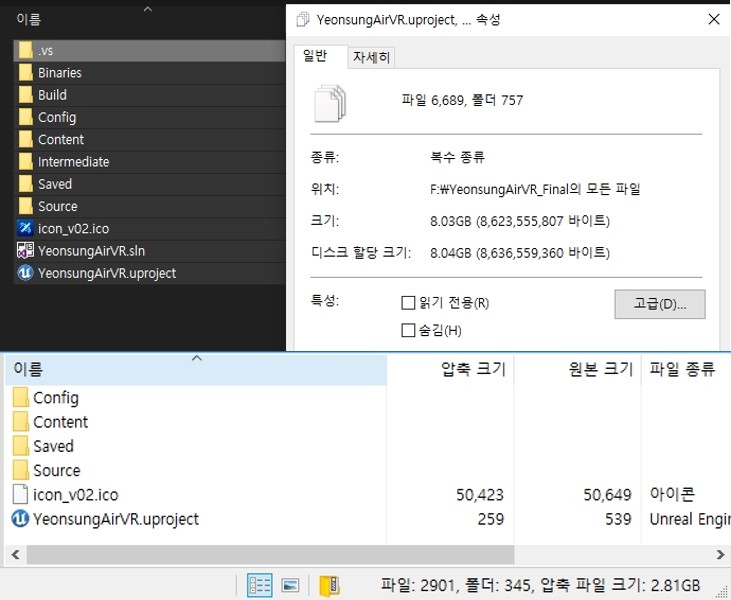Click the blank file icon of icon_v02.ico in archive
Image resolution: width=731 pixels, height=600 pixels.
[x=20, y=495]
